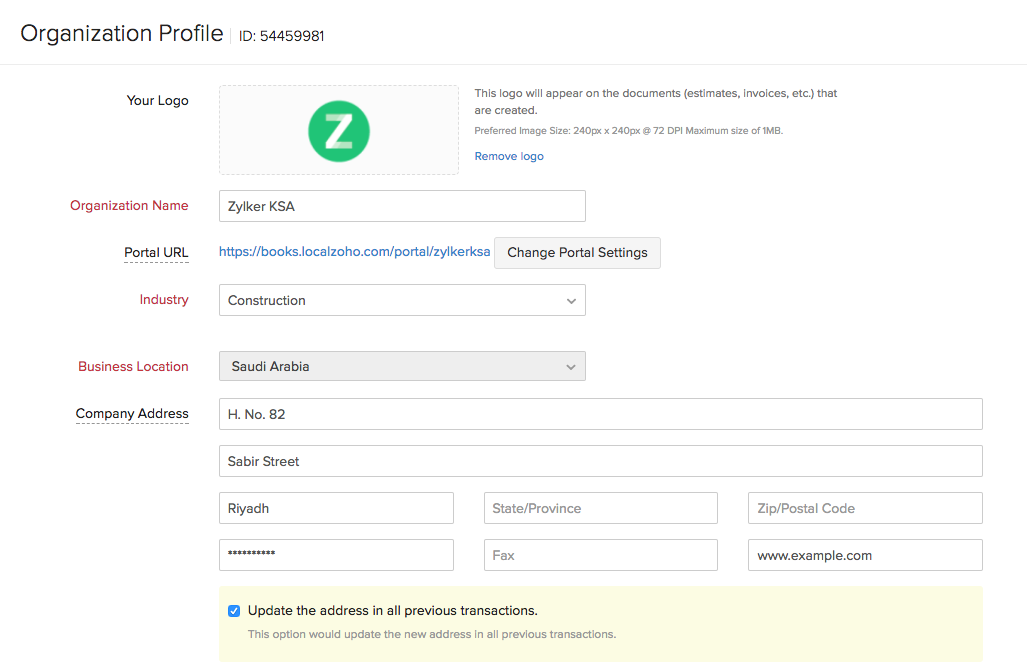
Task: Click the Remove logo link
Action: click(x=509, y=156)
